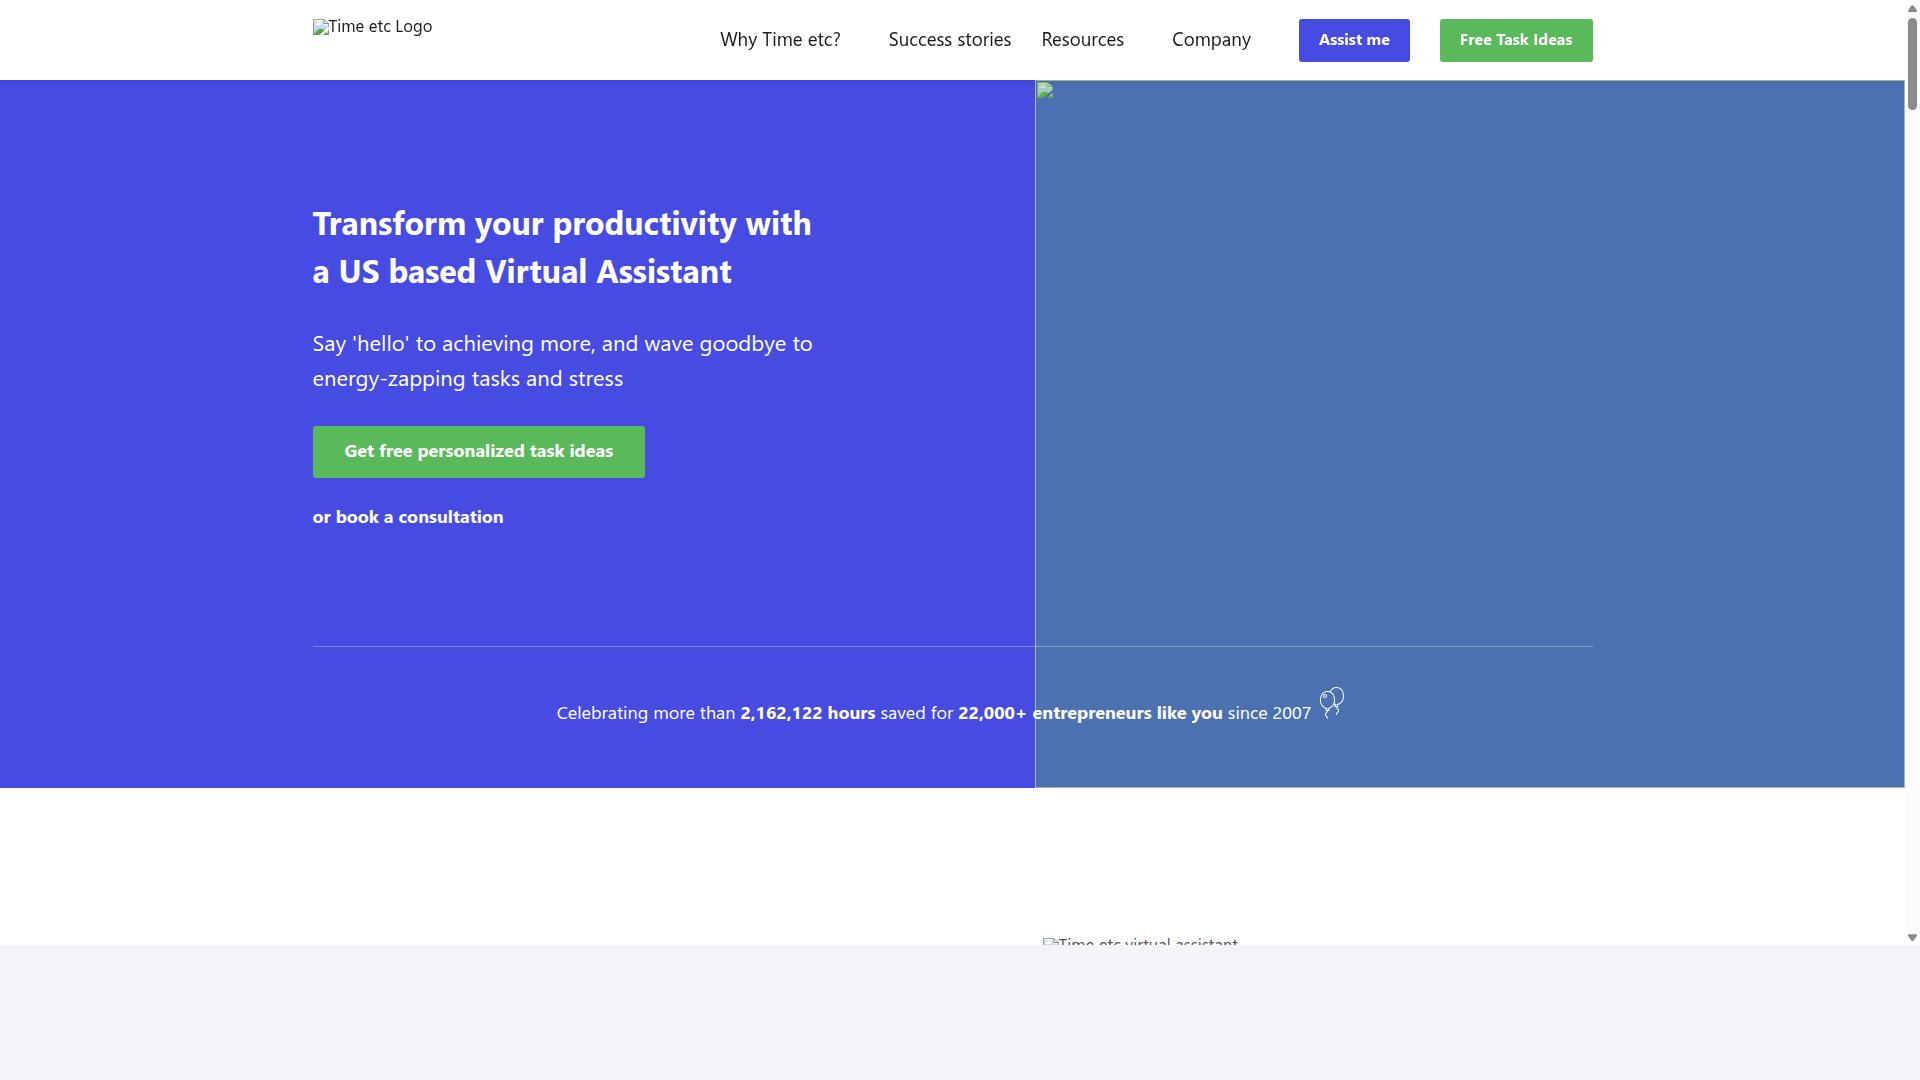Viewport: 1920px width, 1080px height.
Task: Open the Company menu
Action: (1211, 40)
